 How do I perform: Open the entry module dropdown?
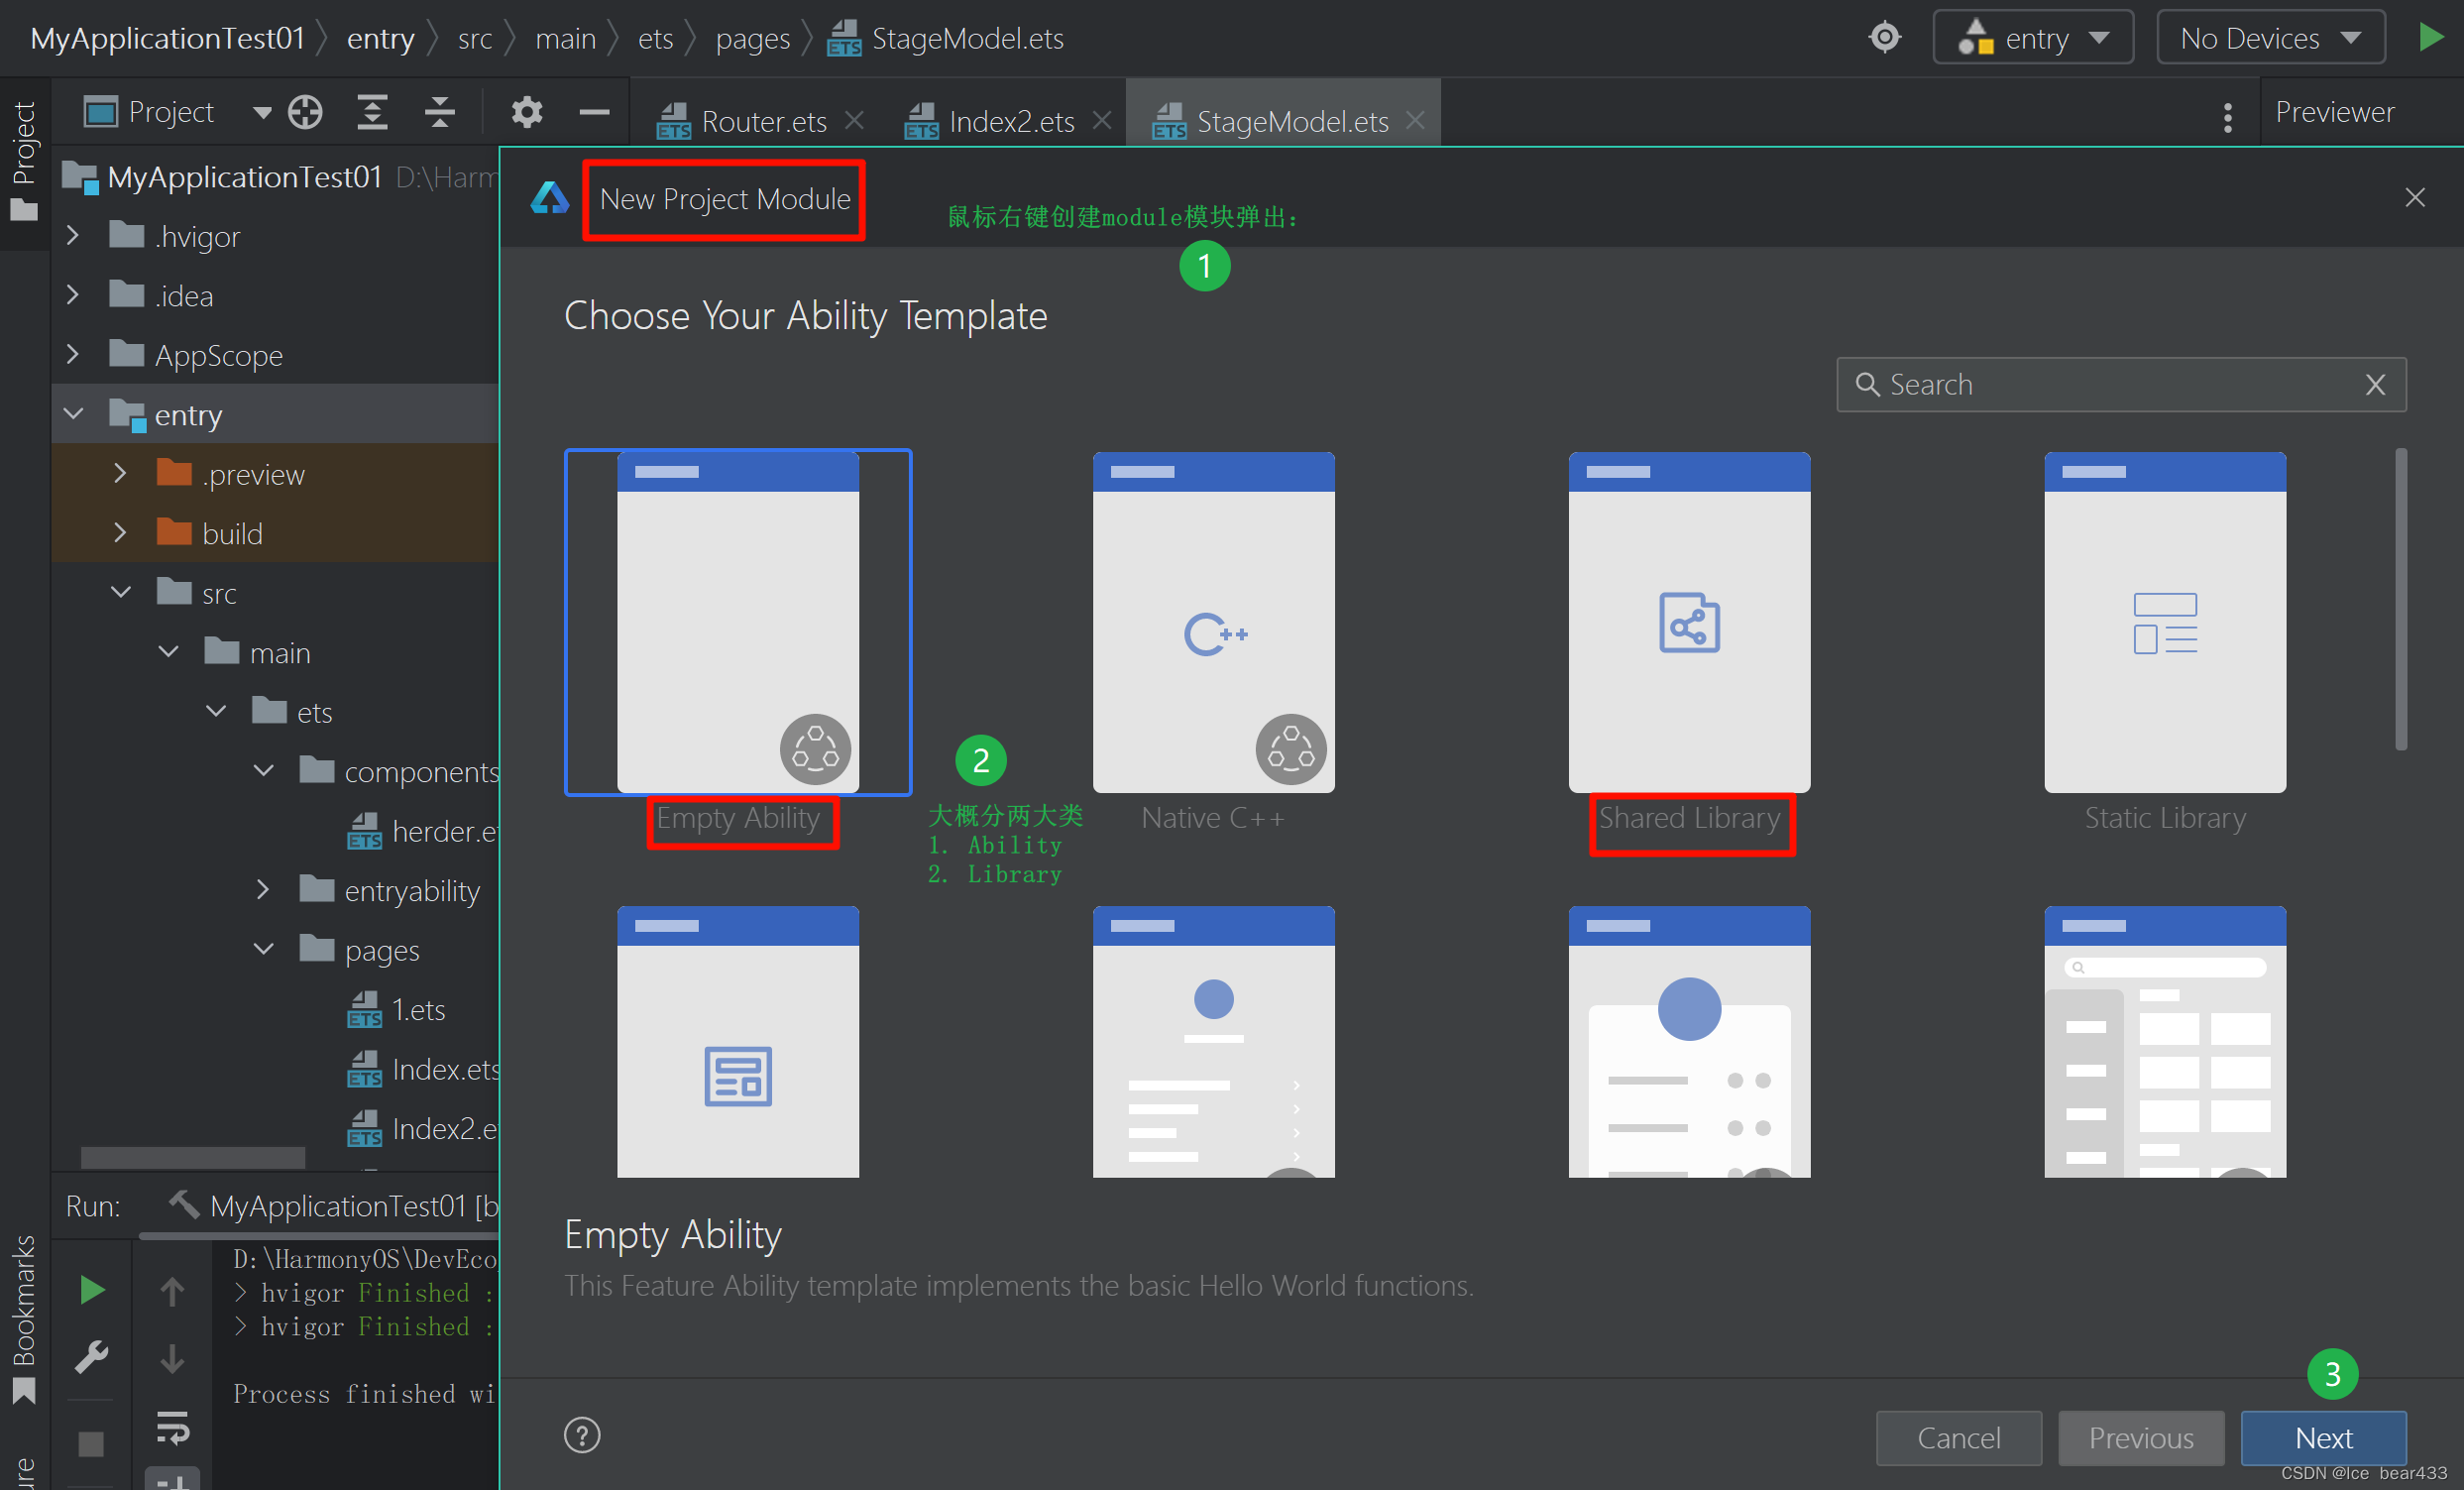pyautogui.click(x=2034, y=38)
